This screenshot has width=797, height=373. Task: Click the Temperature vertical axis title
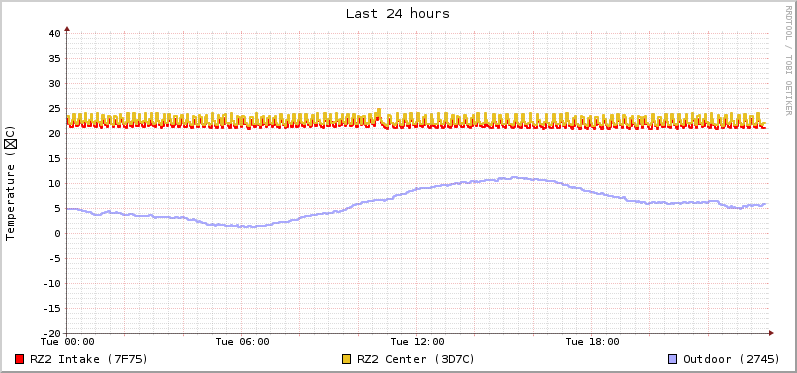pyautogui.click(x=11, y=183)
